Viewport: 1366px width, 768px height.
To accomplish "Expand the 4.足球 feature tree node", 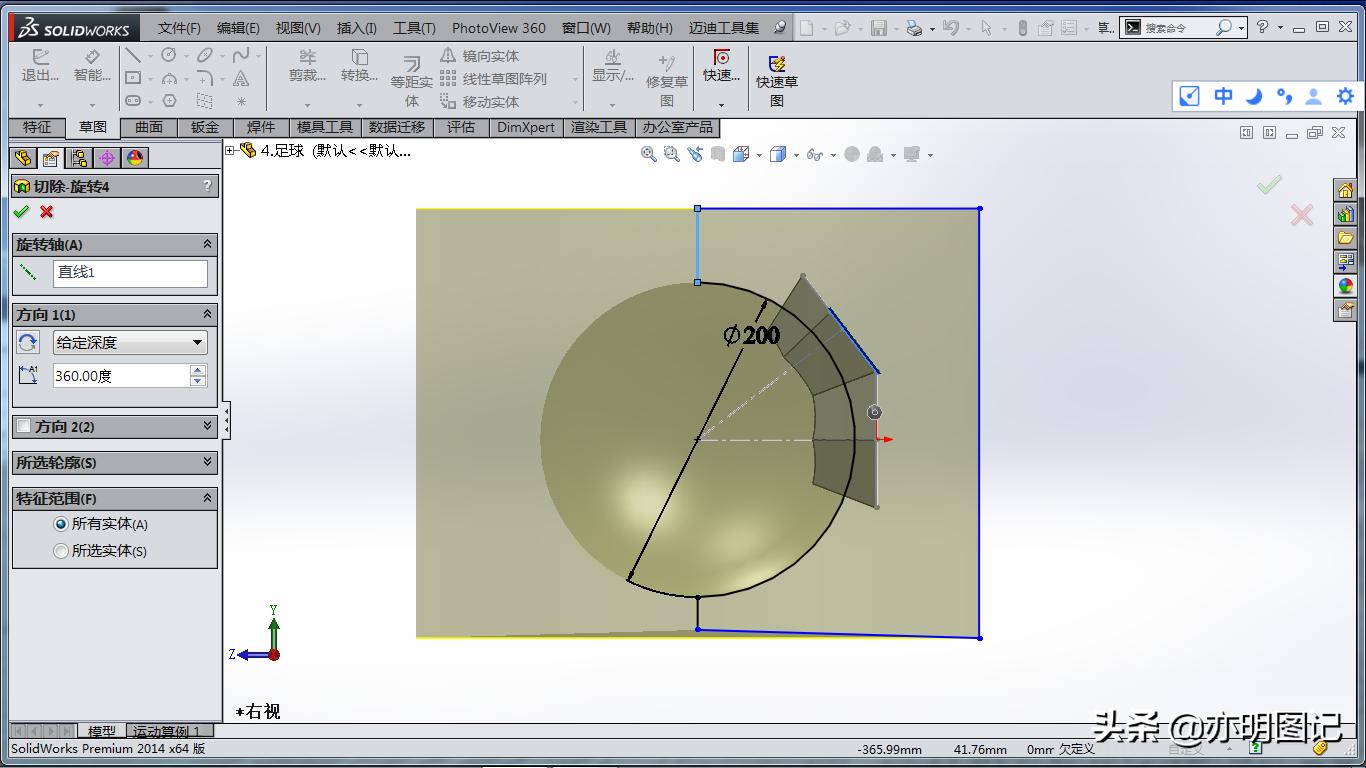I will tap(230, 151).
